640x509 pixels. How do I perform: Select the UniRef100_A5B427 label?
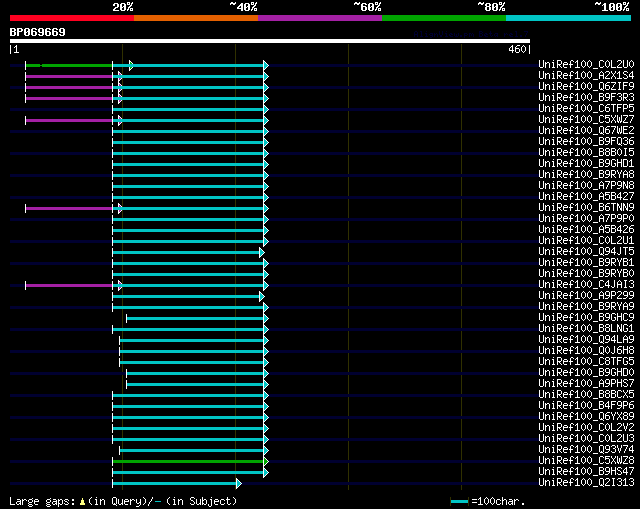click(586, 197)
